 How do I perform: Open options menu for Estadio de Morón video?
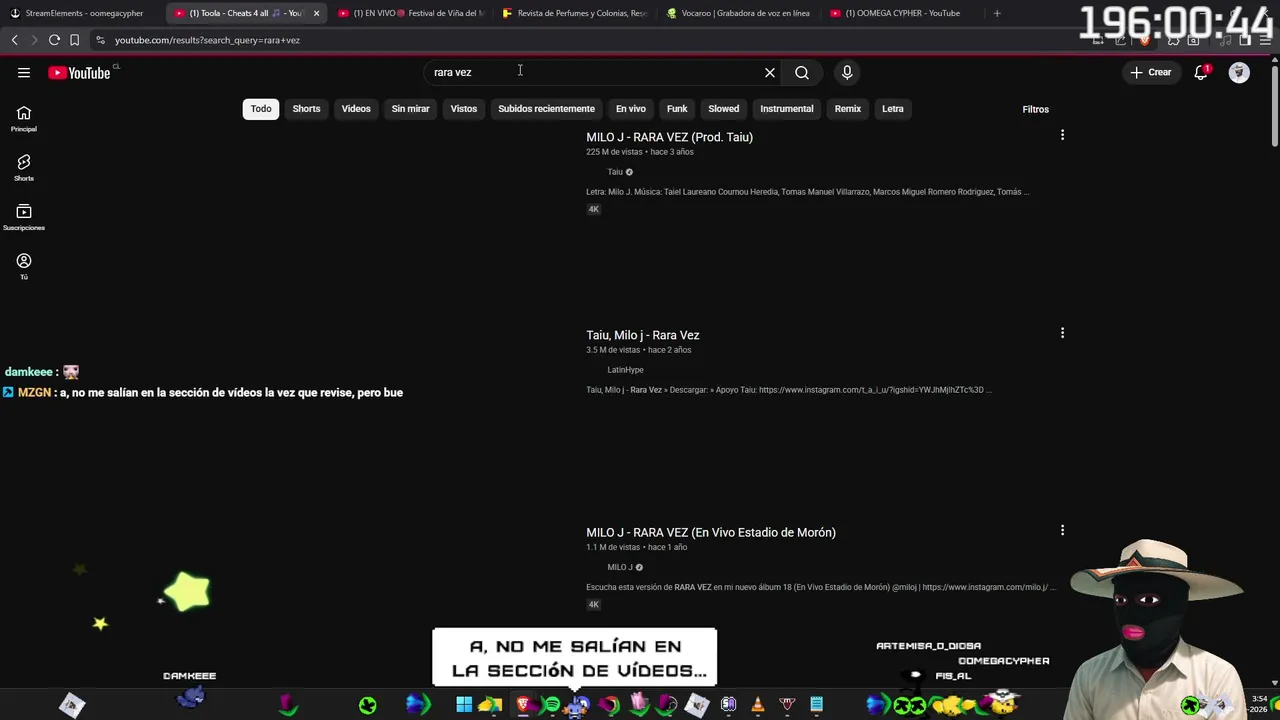tap(1062, 530)
